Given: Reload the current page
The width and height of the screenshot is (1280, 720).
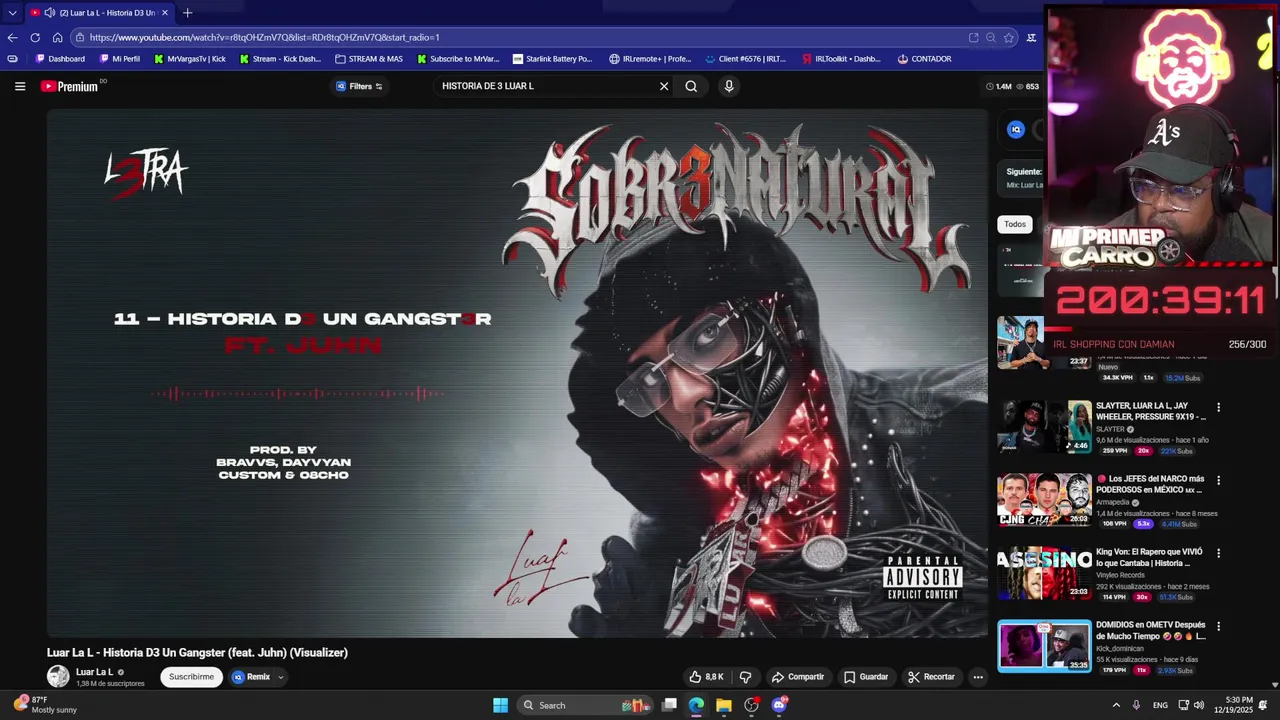Looking at the screenshot, I should (35, 37).
